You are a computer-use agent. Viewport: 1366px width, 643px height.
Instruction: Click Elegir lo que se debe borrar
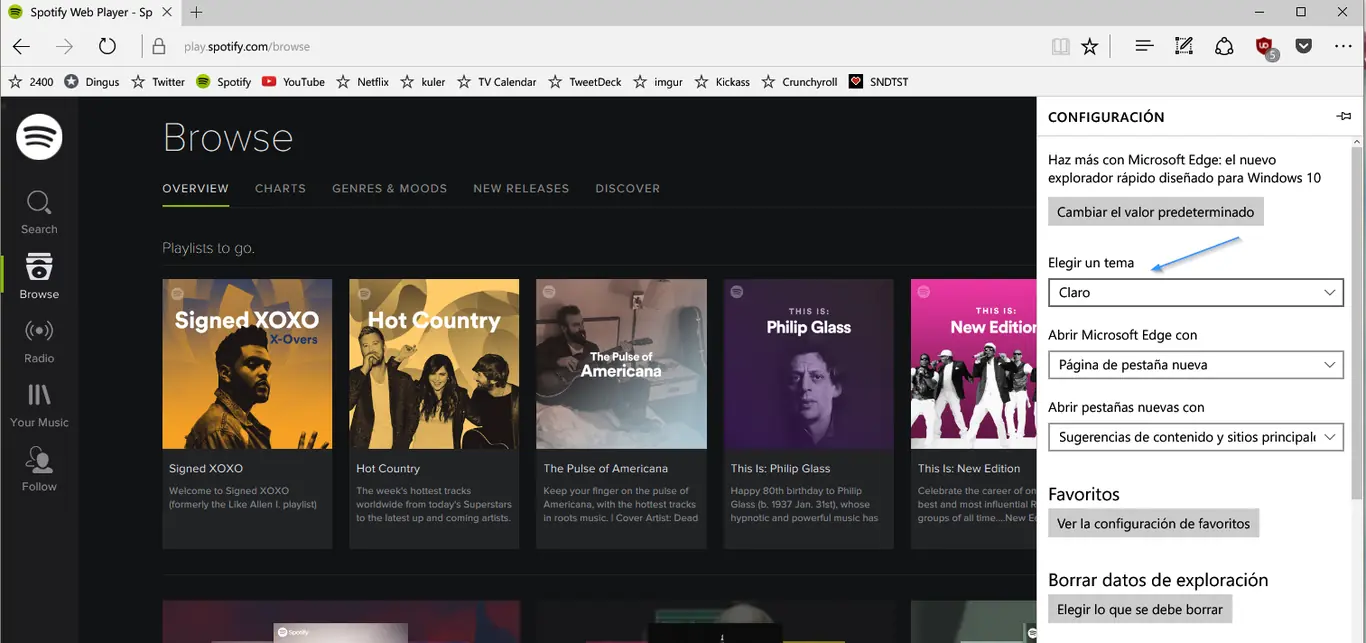click(1140, 609)
